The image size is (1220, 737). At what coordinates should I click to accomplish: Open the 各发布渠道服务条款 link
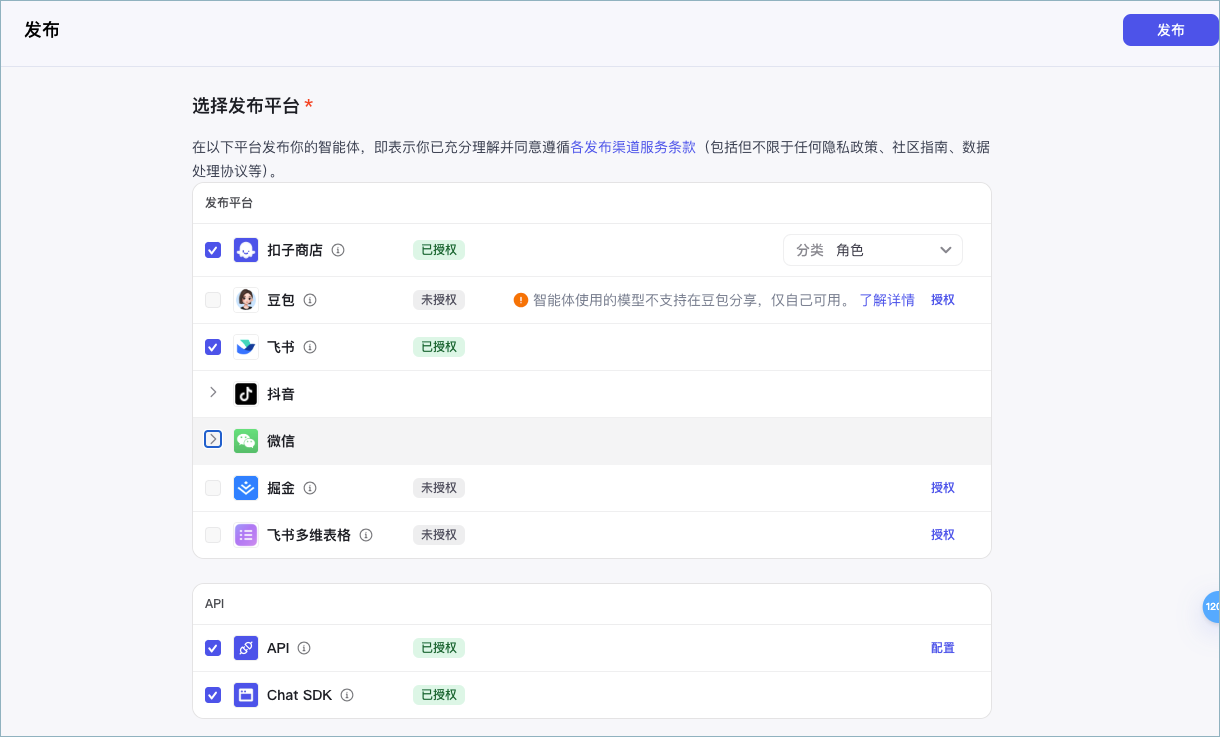coord(633,147)
